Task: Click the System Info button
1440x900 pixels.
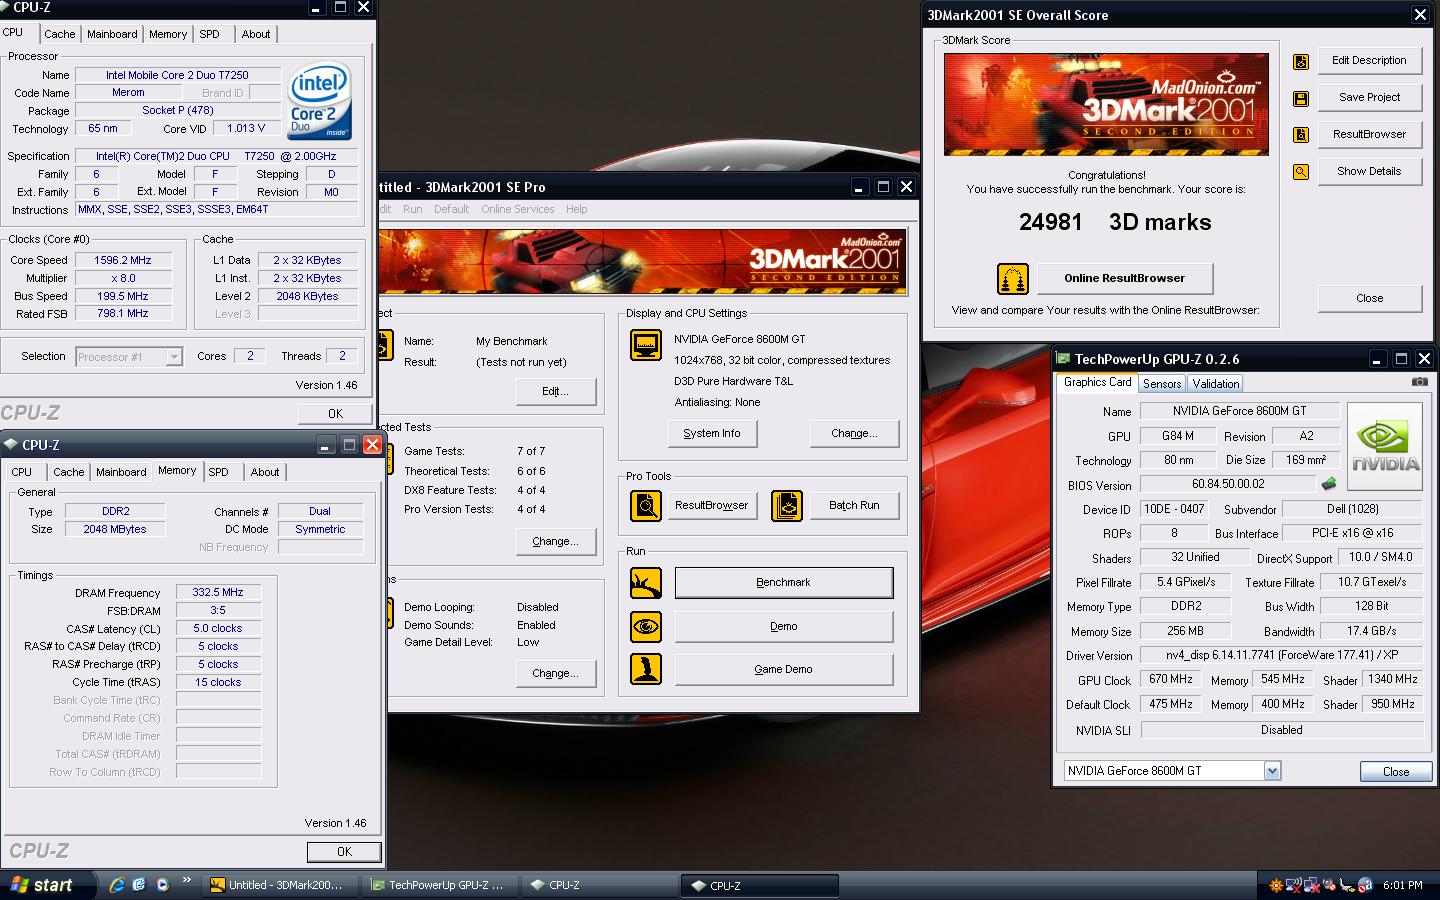Action: (712, 434)
